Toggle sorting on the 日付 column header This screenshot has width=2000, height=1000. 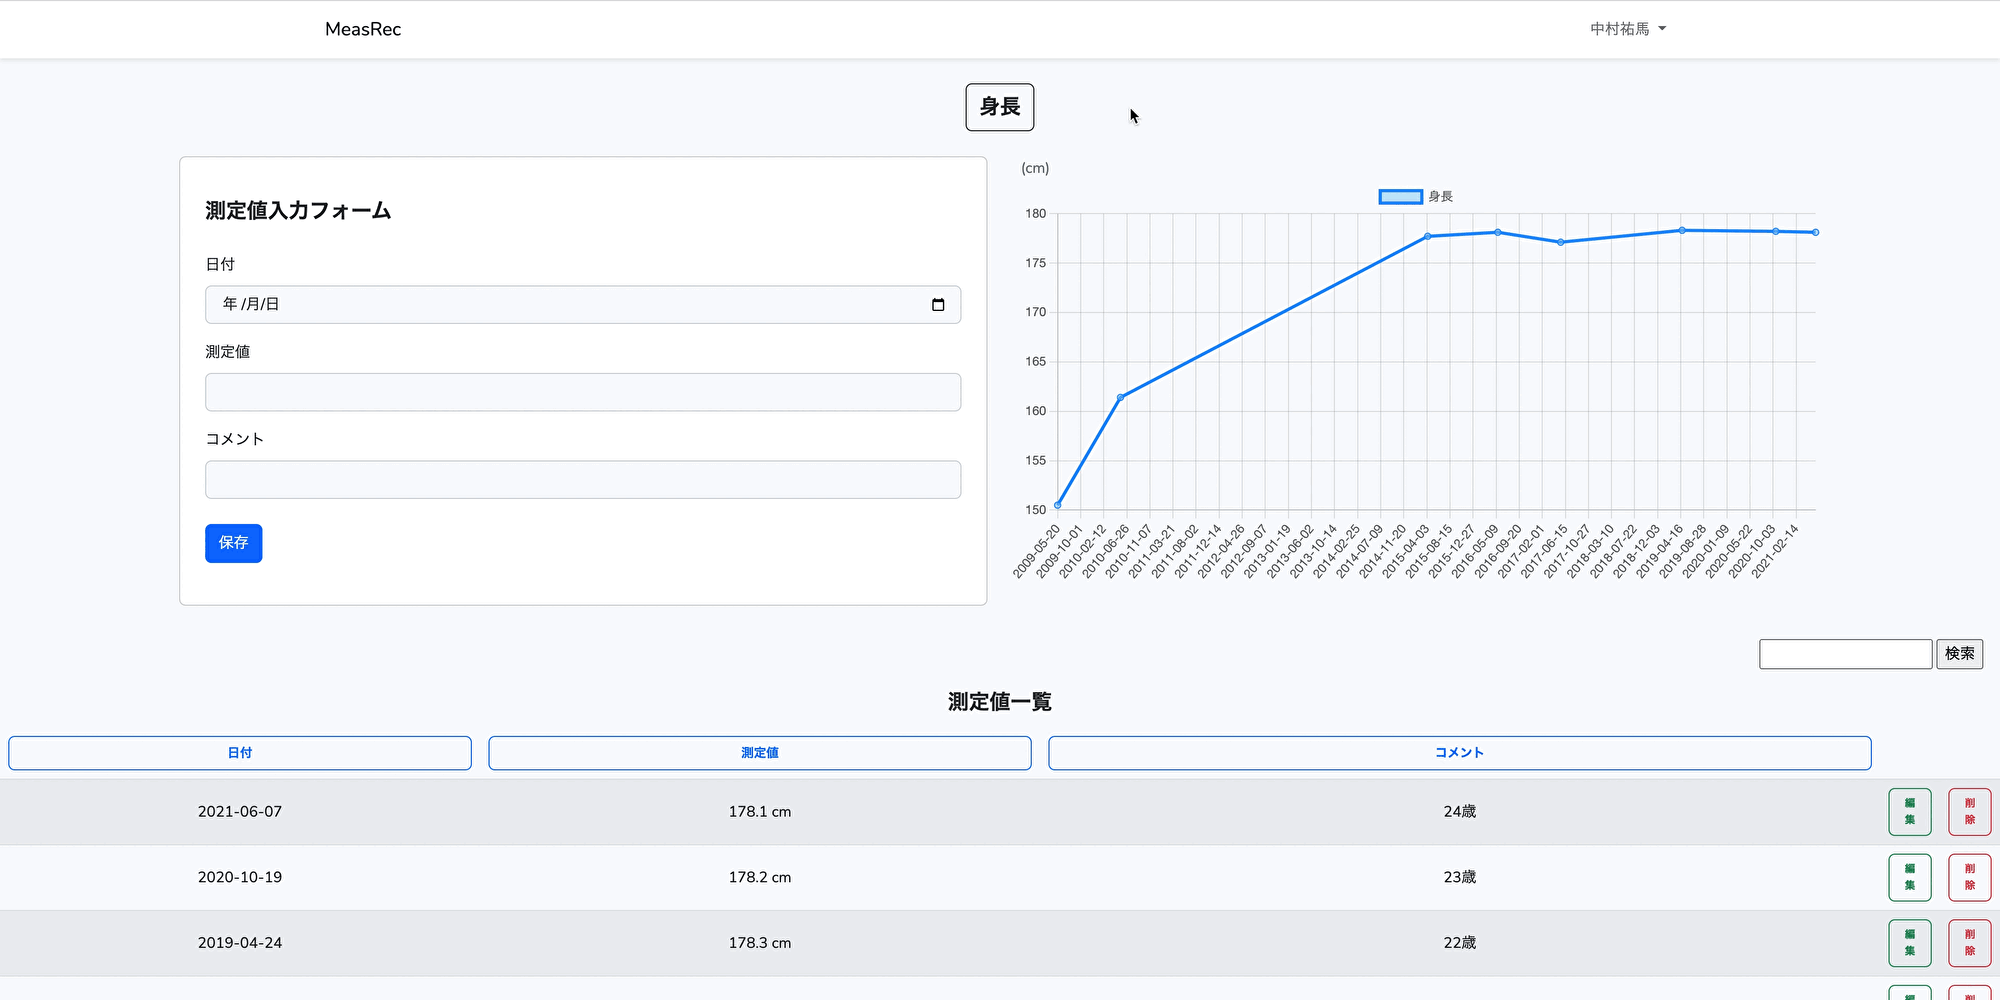(240, 753)
